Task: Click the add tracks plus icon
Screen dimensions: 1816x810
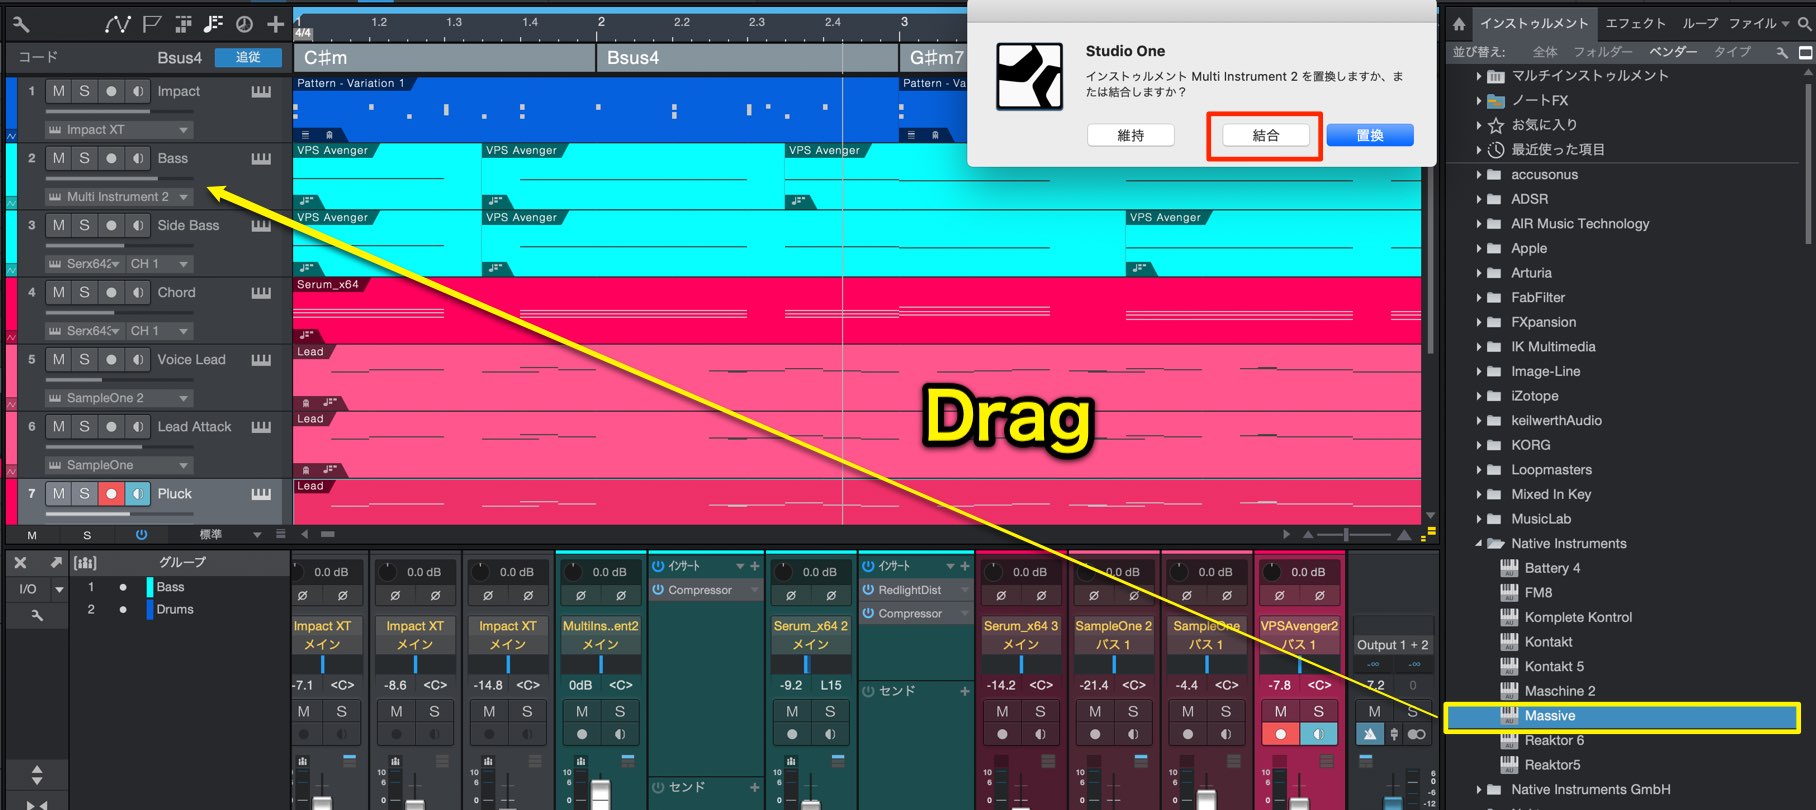Action: click(275, 23)
